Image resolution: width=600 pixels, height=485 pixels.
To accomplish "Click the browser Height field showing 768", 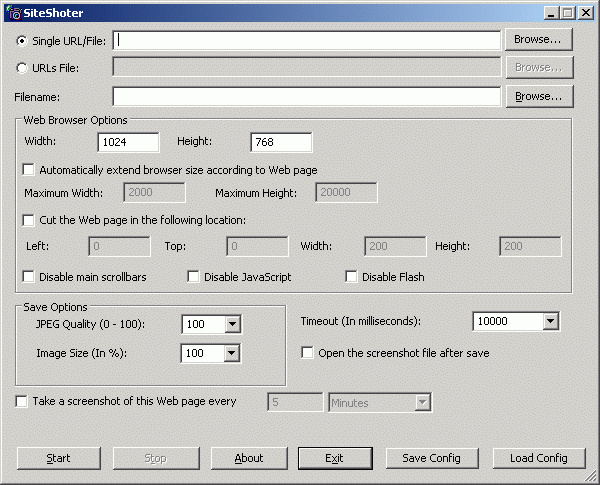I will point(281,142).
